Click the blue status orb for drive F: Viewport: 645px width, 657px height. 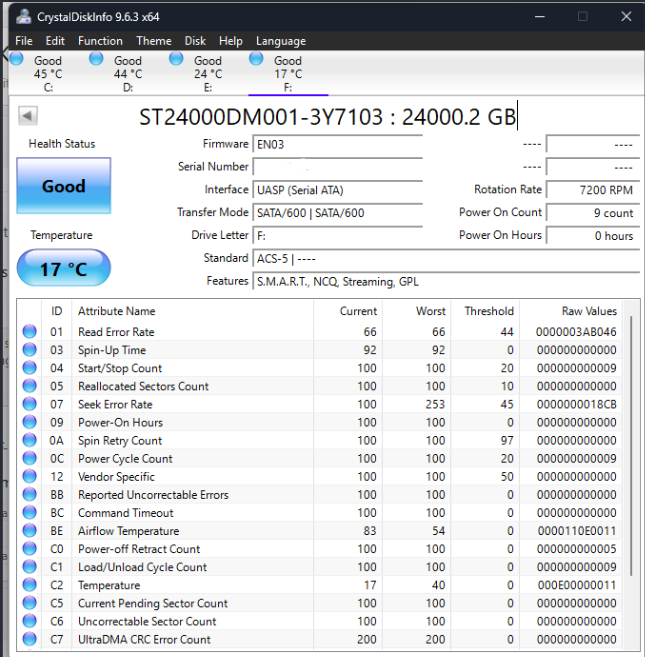point(256,58)
